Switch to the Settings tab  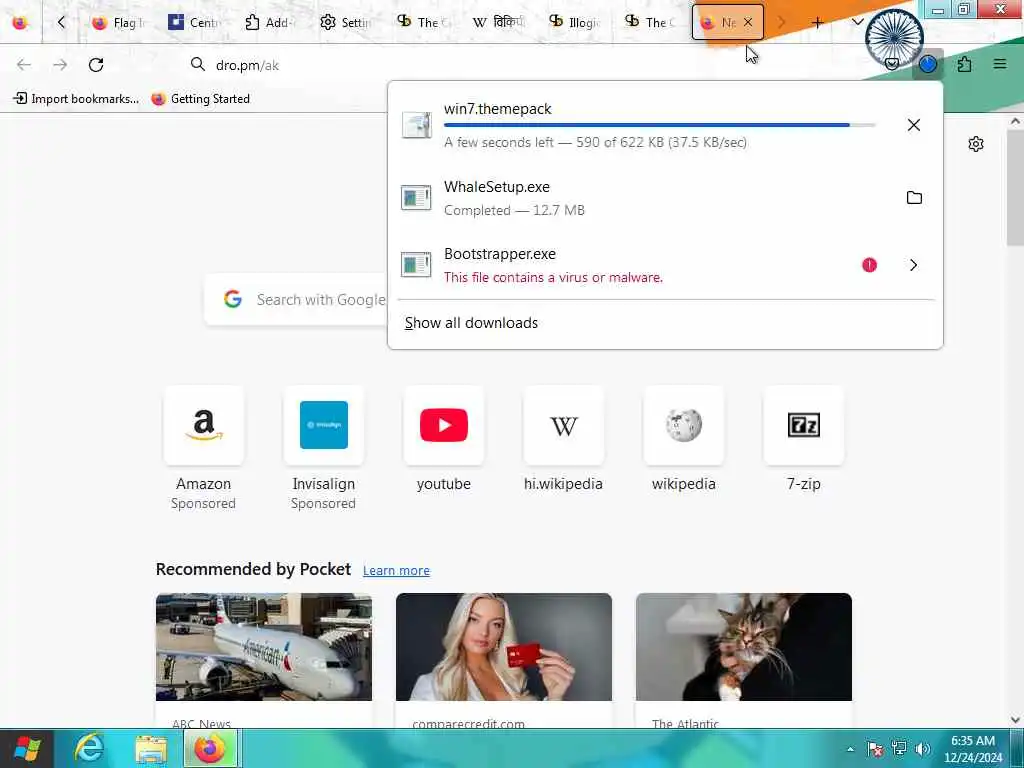[x=346, y=23]
